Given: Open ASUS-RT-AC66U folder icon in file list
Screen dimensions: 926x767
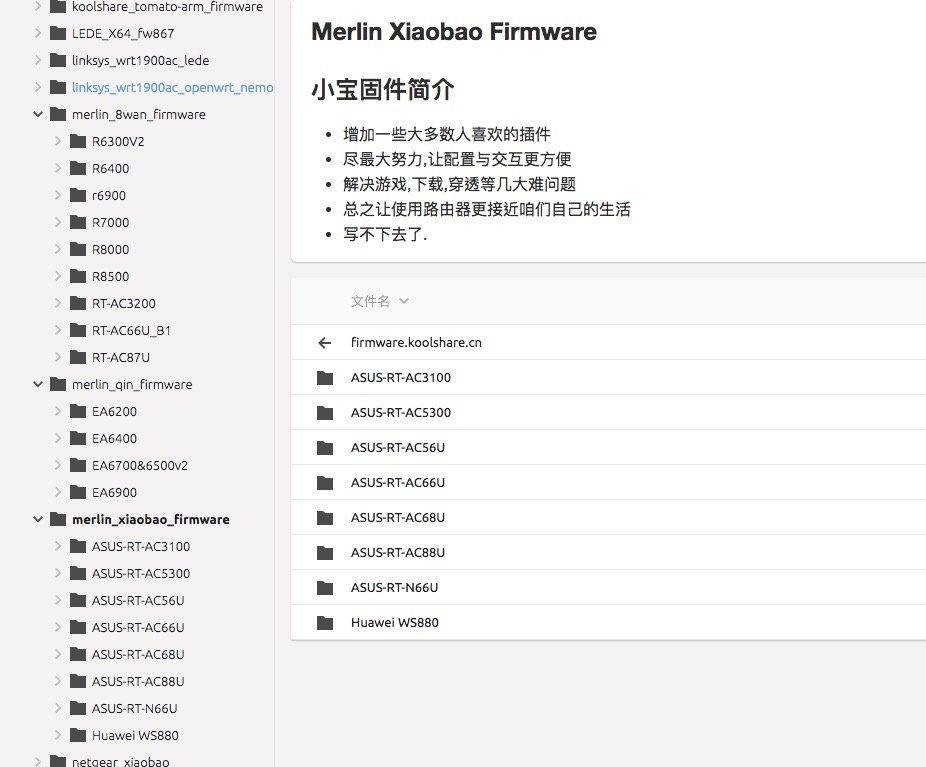Looking at the screenshot, I should pos(325,483).
